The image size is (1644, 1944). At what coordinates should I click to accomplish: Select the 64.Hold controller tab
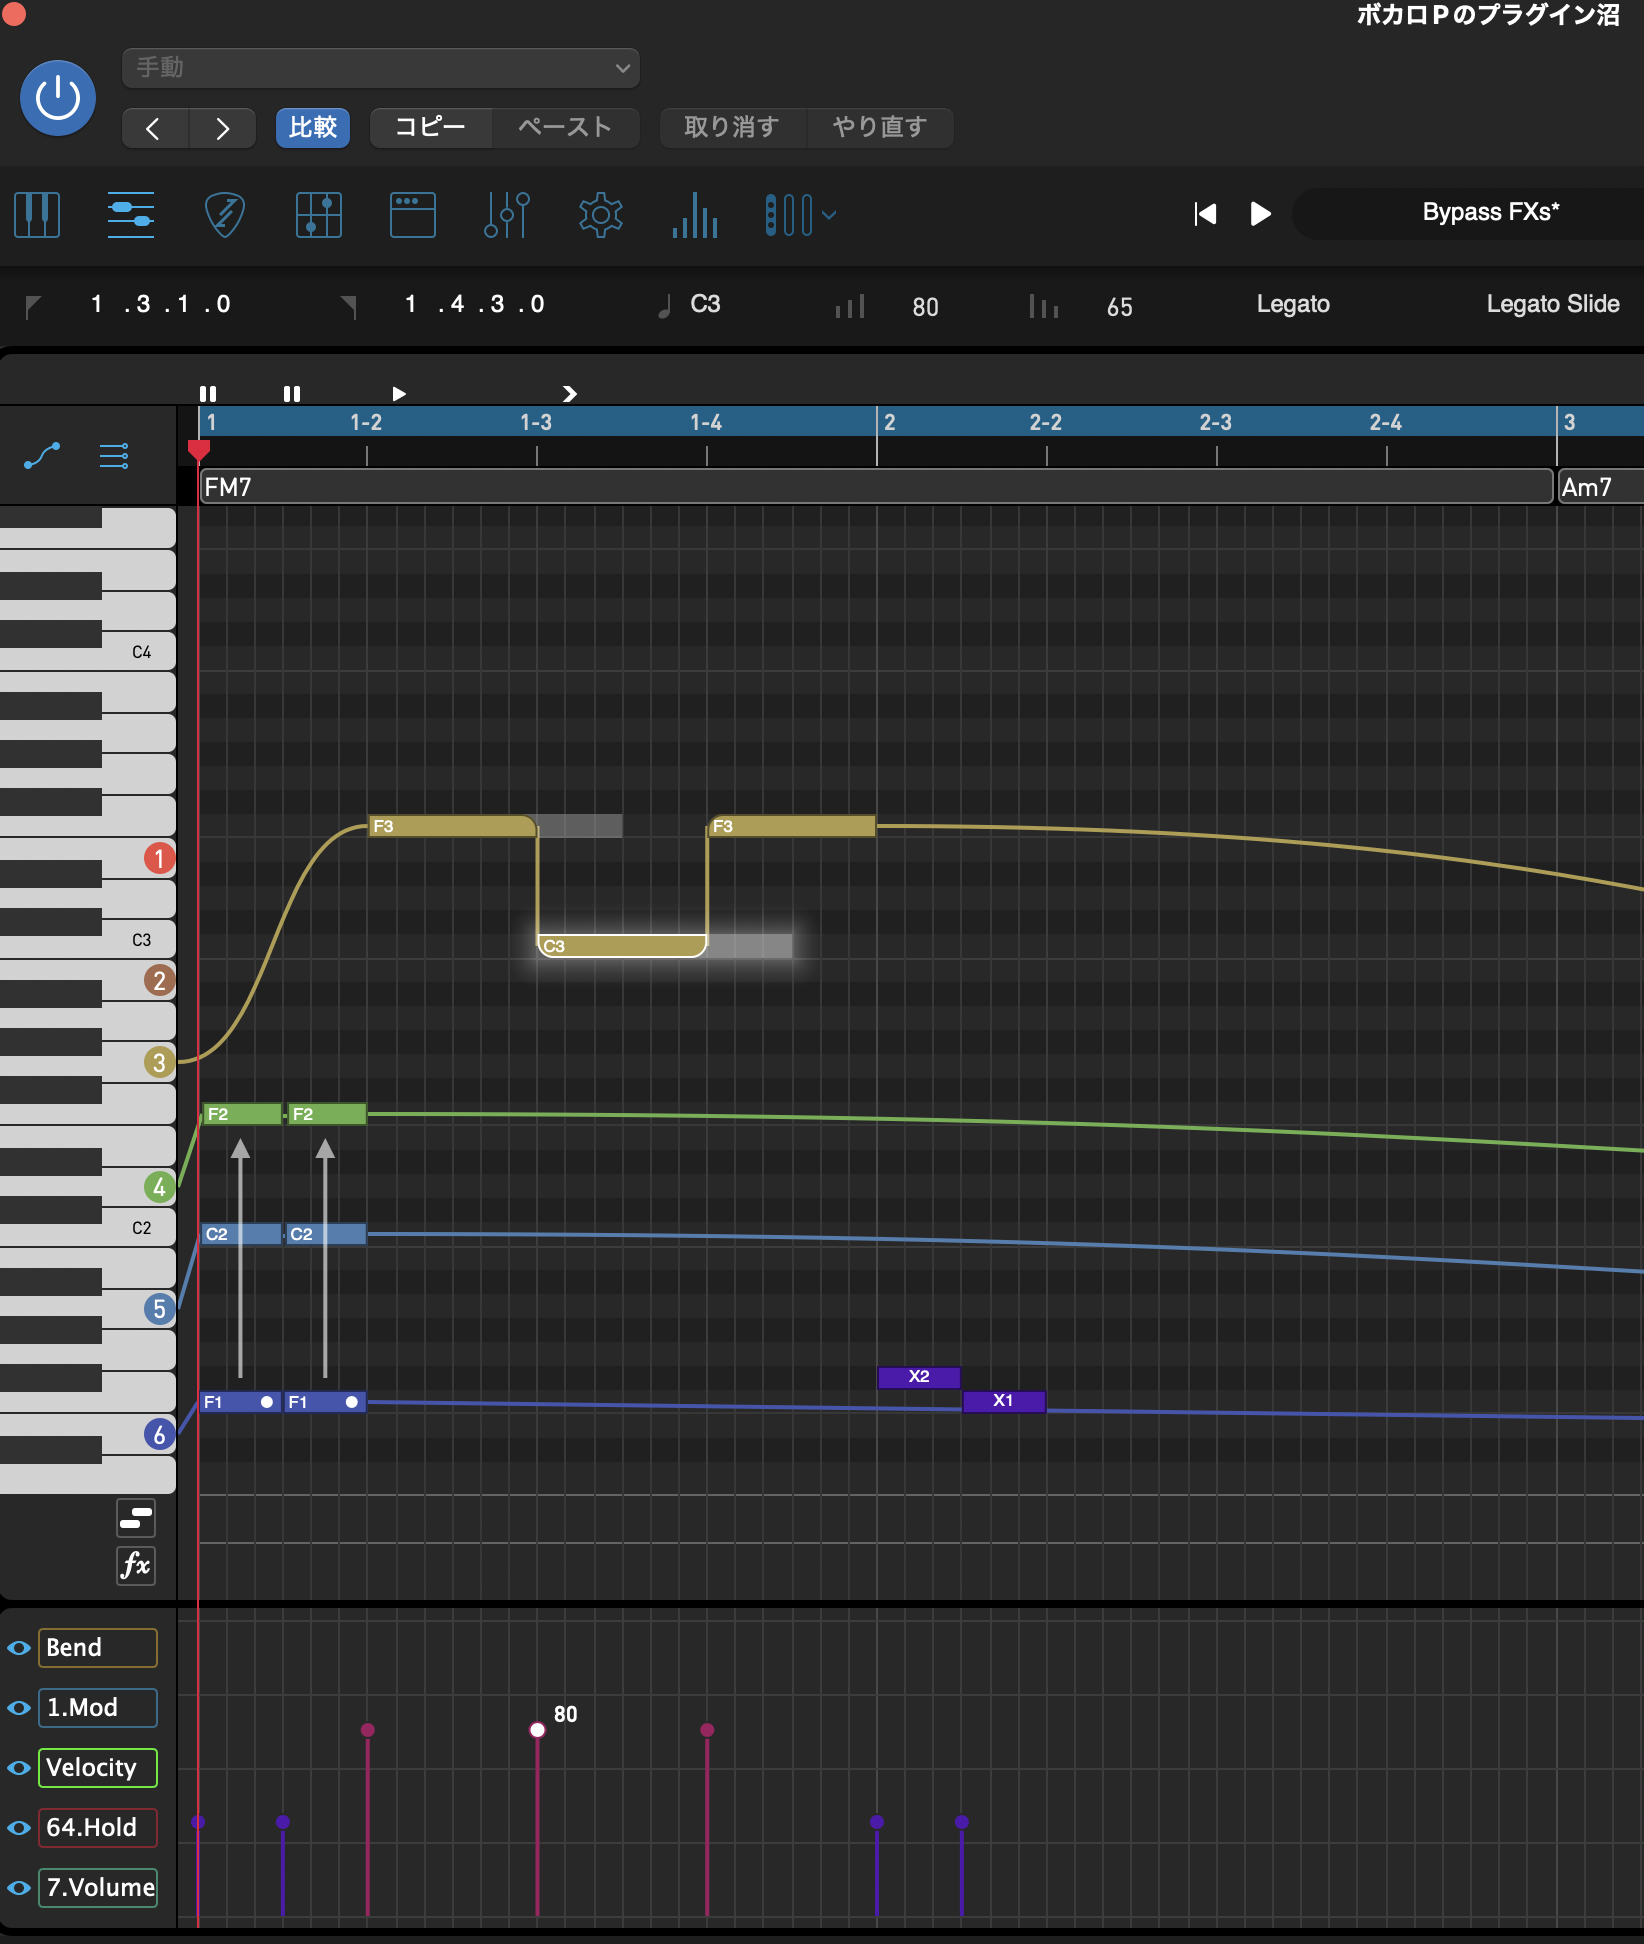click(98, 1828)
